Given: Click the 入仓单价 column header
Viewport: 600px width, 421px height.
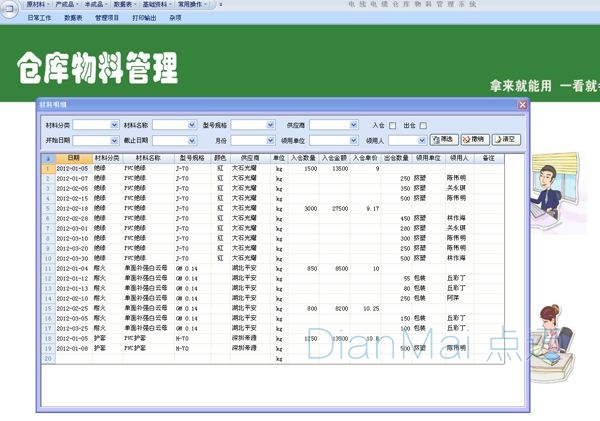Looking at the screenshot, I should point(365,158).
